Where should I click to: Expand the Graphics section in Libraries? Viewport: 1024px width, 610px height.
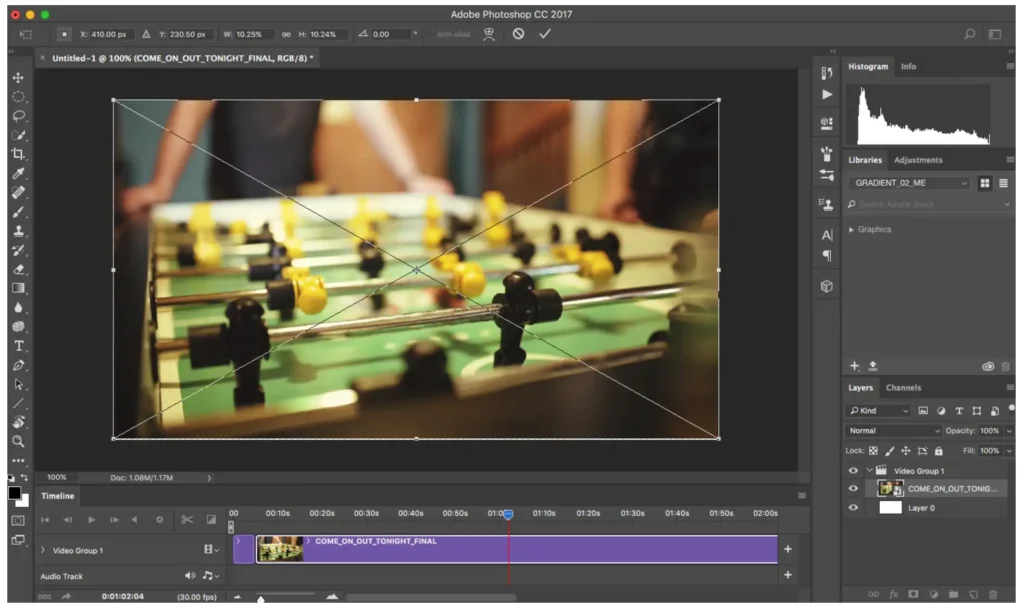[x=852, y=230]
